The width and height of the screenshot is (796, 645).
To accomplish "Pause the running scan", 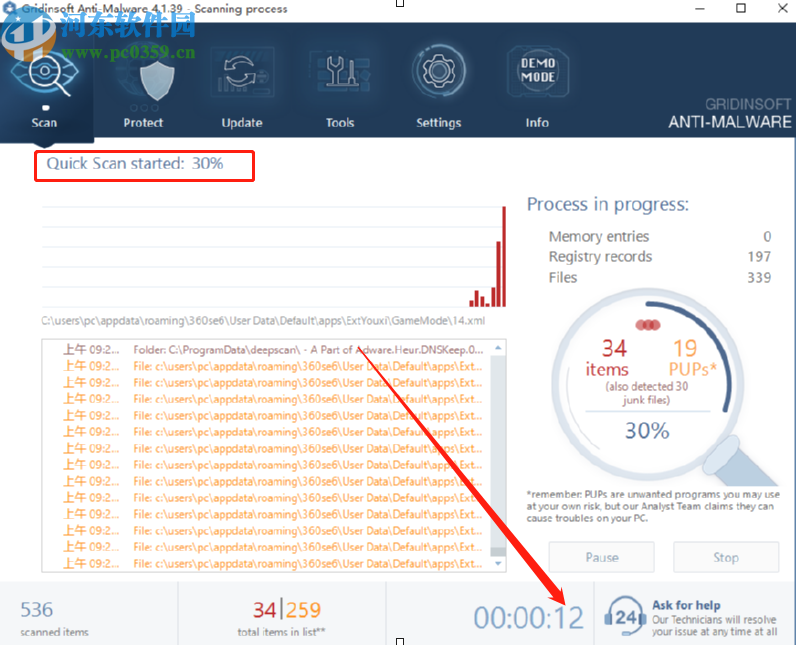I will click(x=602, y=557).
